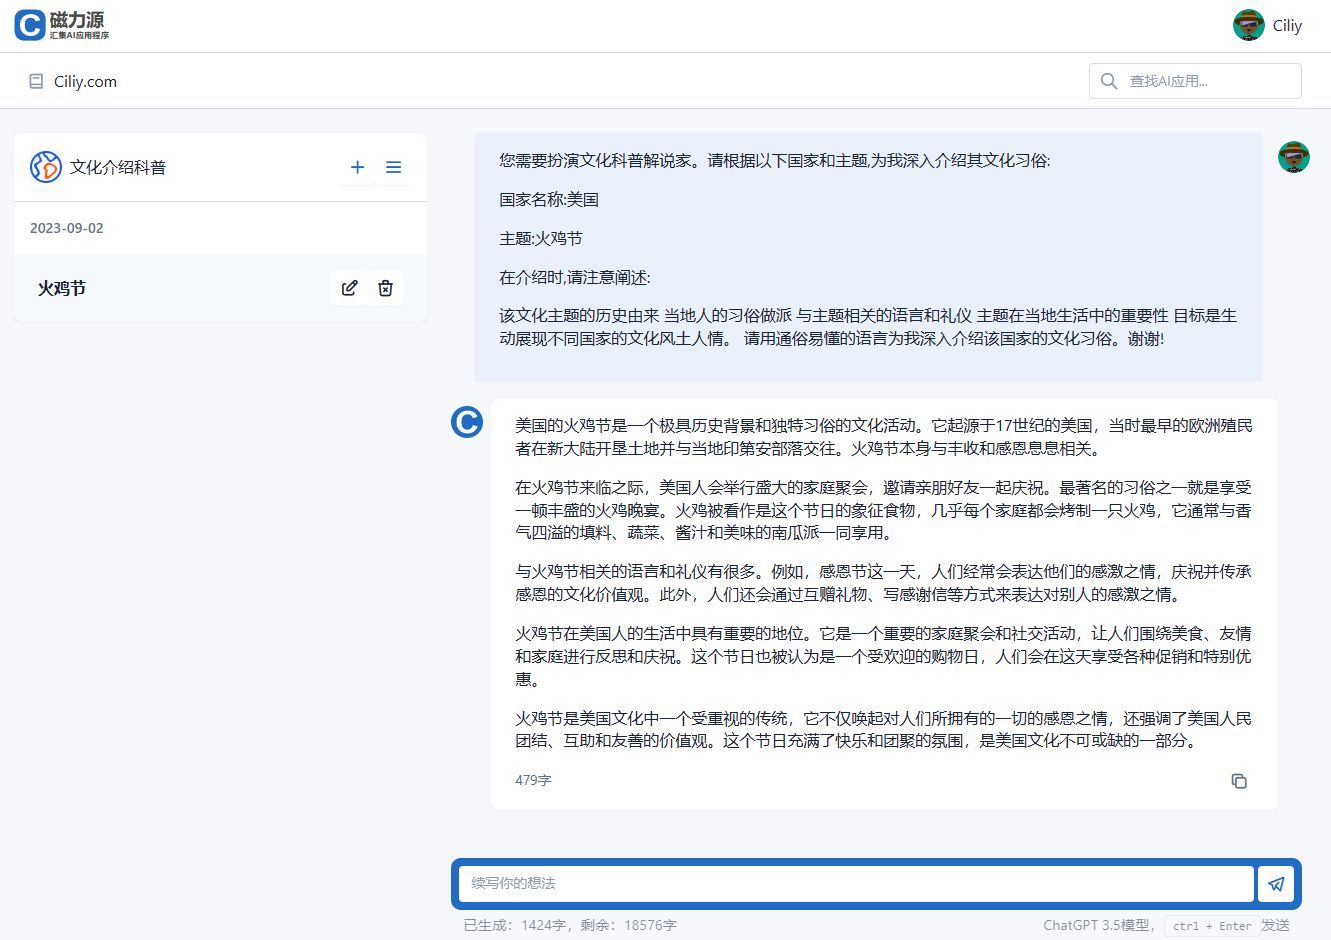Send message with paper plane button
Screen dimensions: 1331x940
tap(1276, 884)
